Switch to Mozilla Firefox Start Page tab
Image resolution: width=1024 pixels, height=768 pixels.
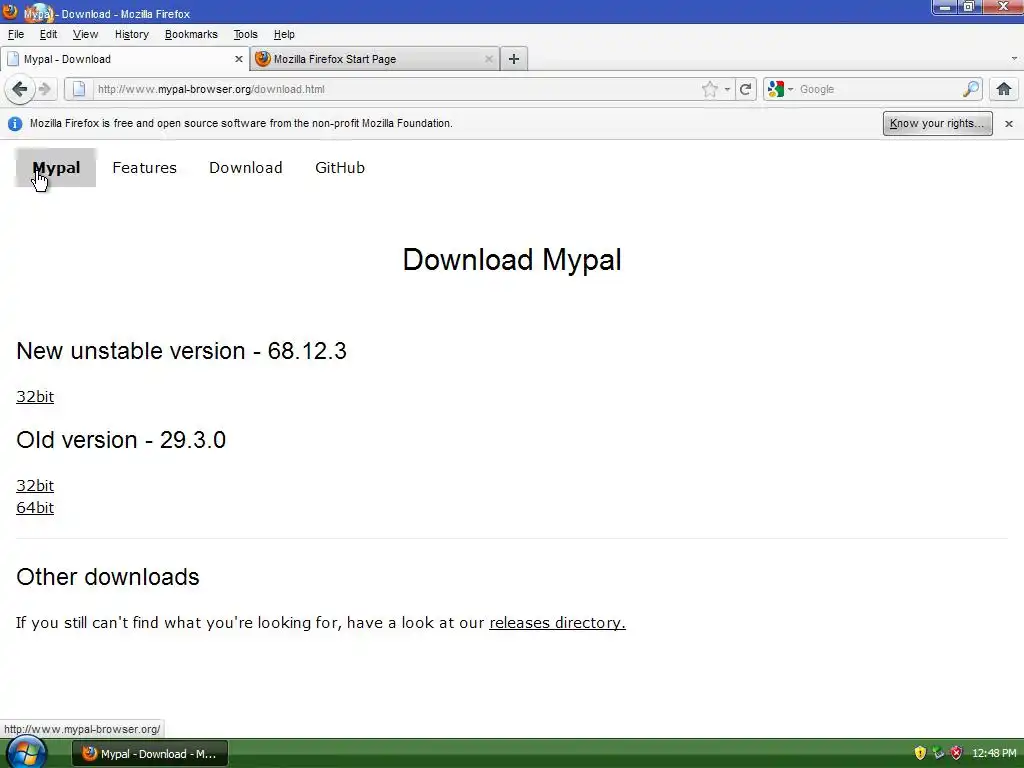click(375, 59)
